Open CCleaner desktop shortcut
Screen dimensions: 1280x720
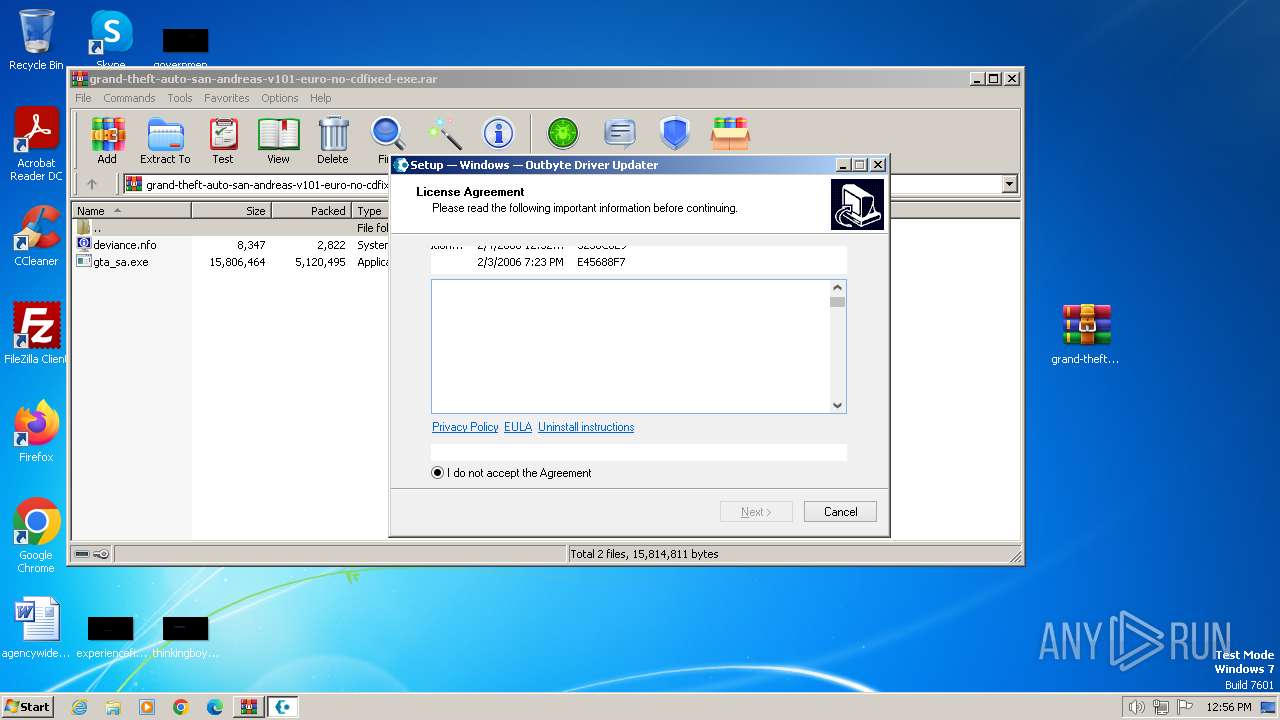coord(36,236)
